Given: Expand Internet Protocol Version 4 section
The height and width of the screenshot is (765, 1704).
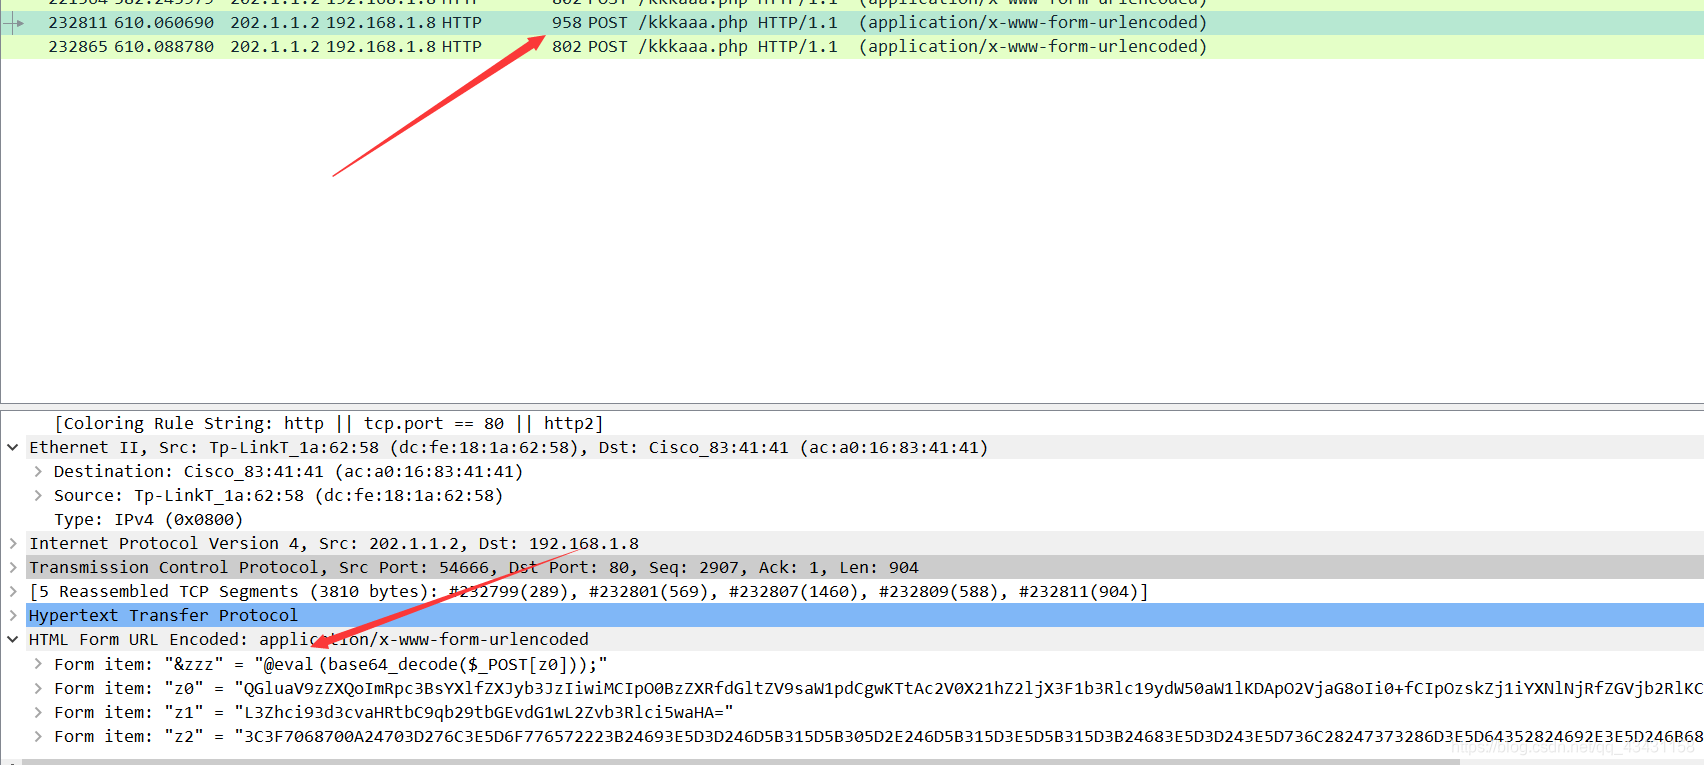Looking at the screenshot, I should point(13,543).
